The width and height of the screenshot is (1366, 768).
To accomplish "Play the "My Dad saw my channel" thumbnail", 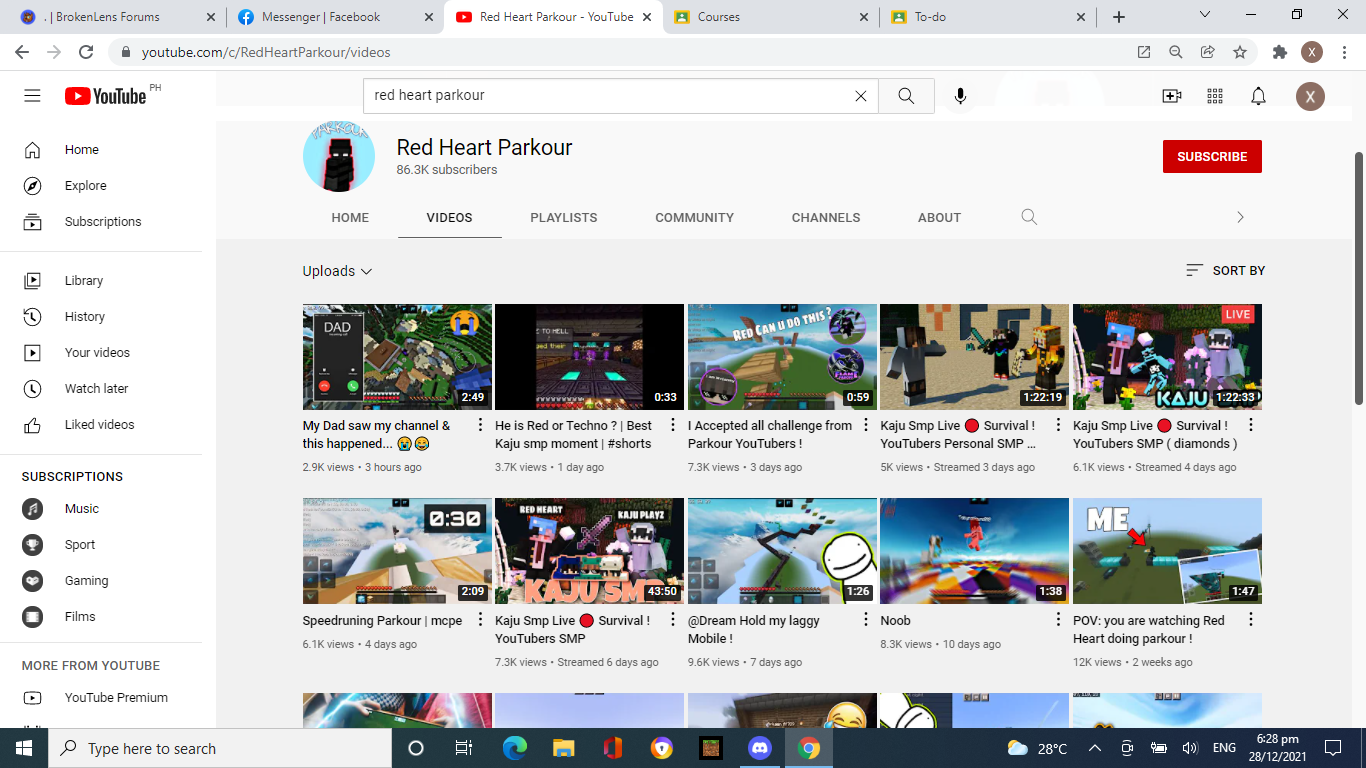I will click(x=397, y=357).
